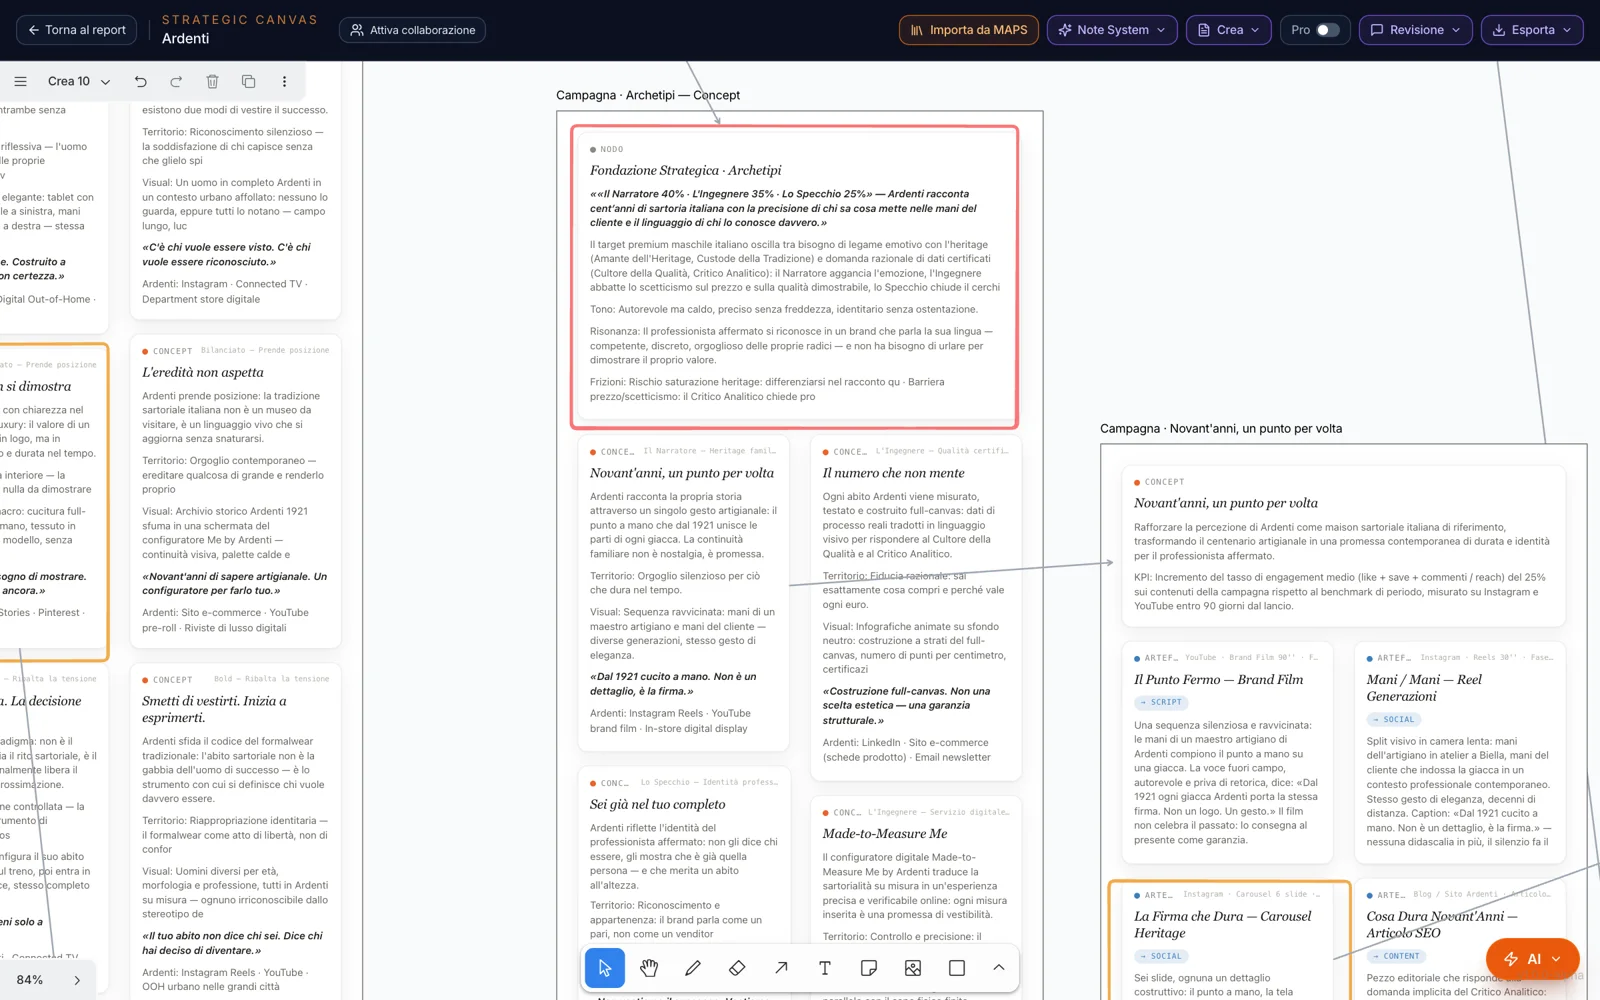Expand the 84% zoom control arrow

(77, 980)
